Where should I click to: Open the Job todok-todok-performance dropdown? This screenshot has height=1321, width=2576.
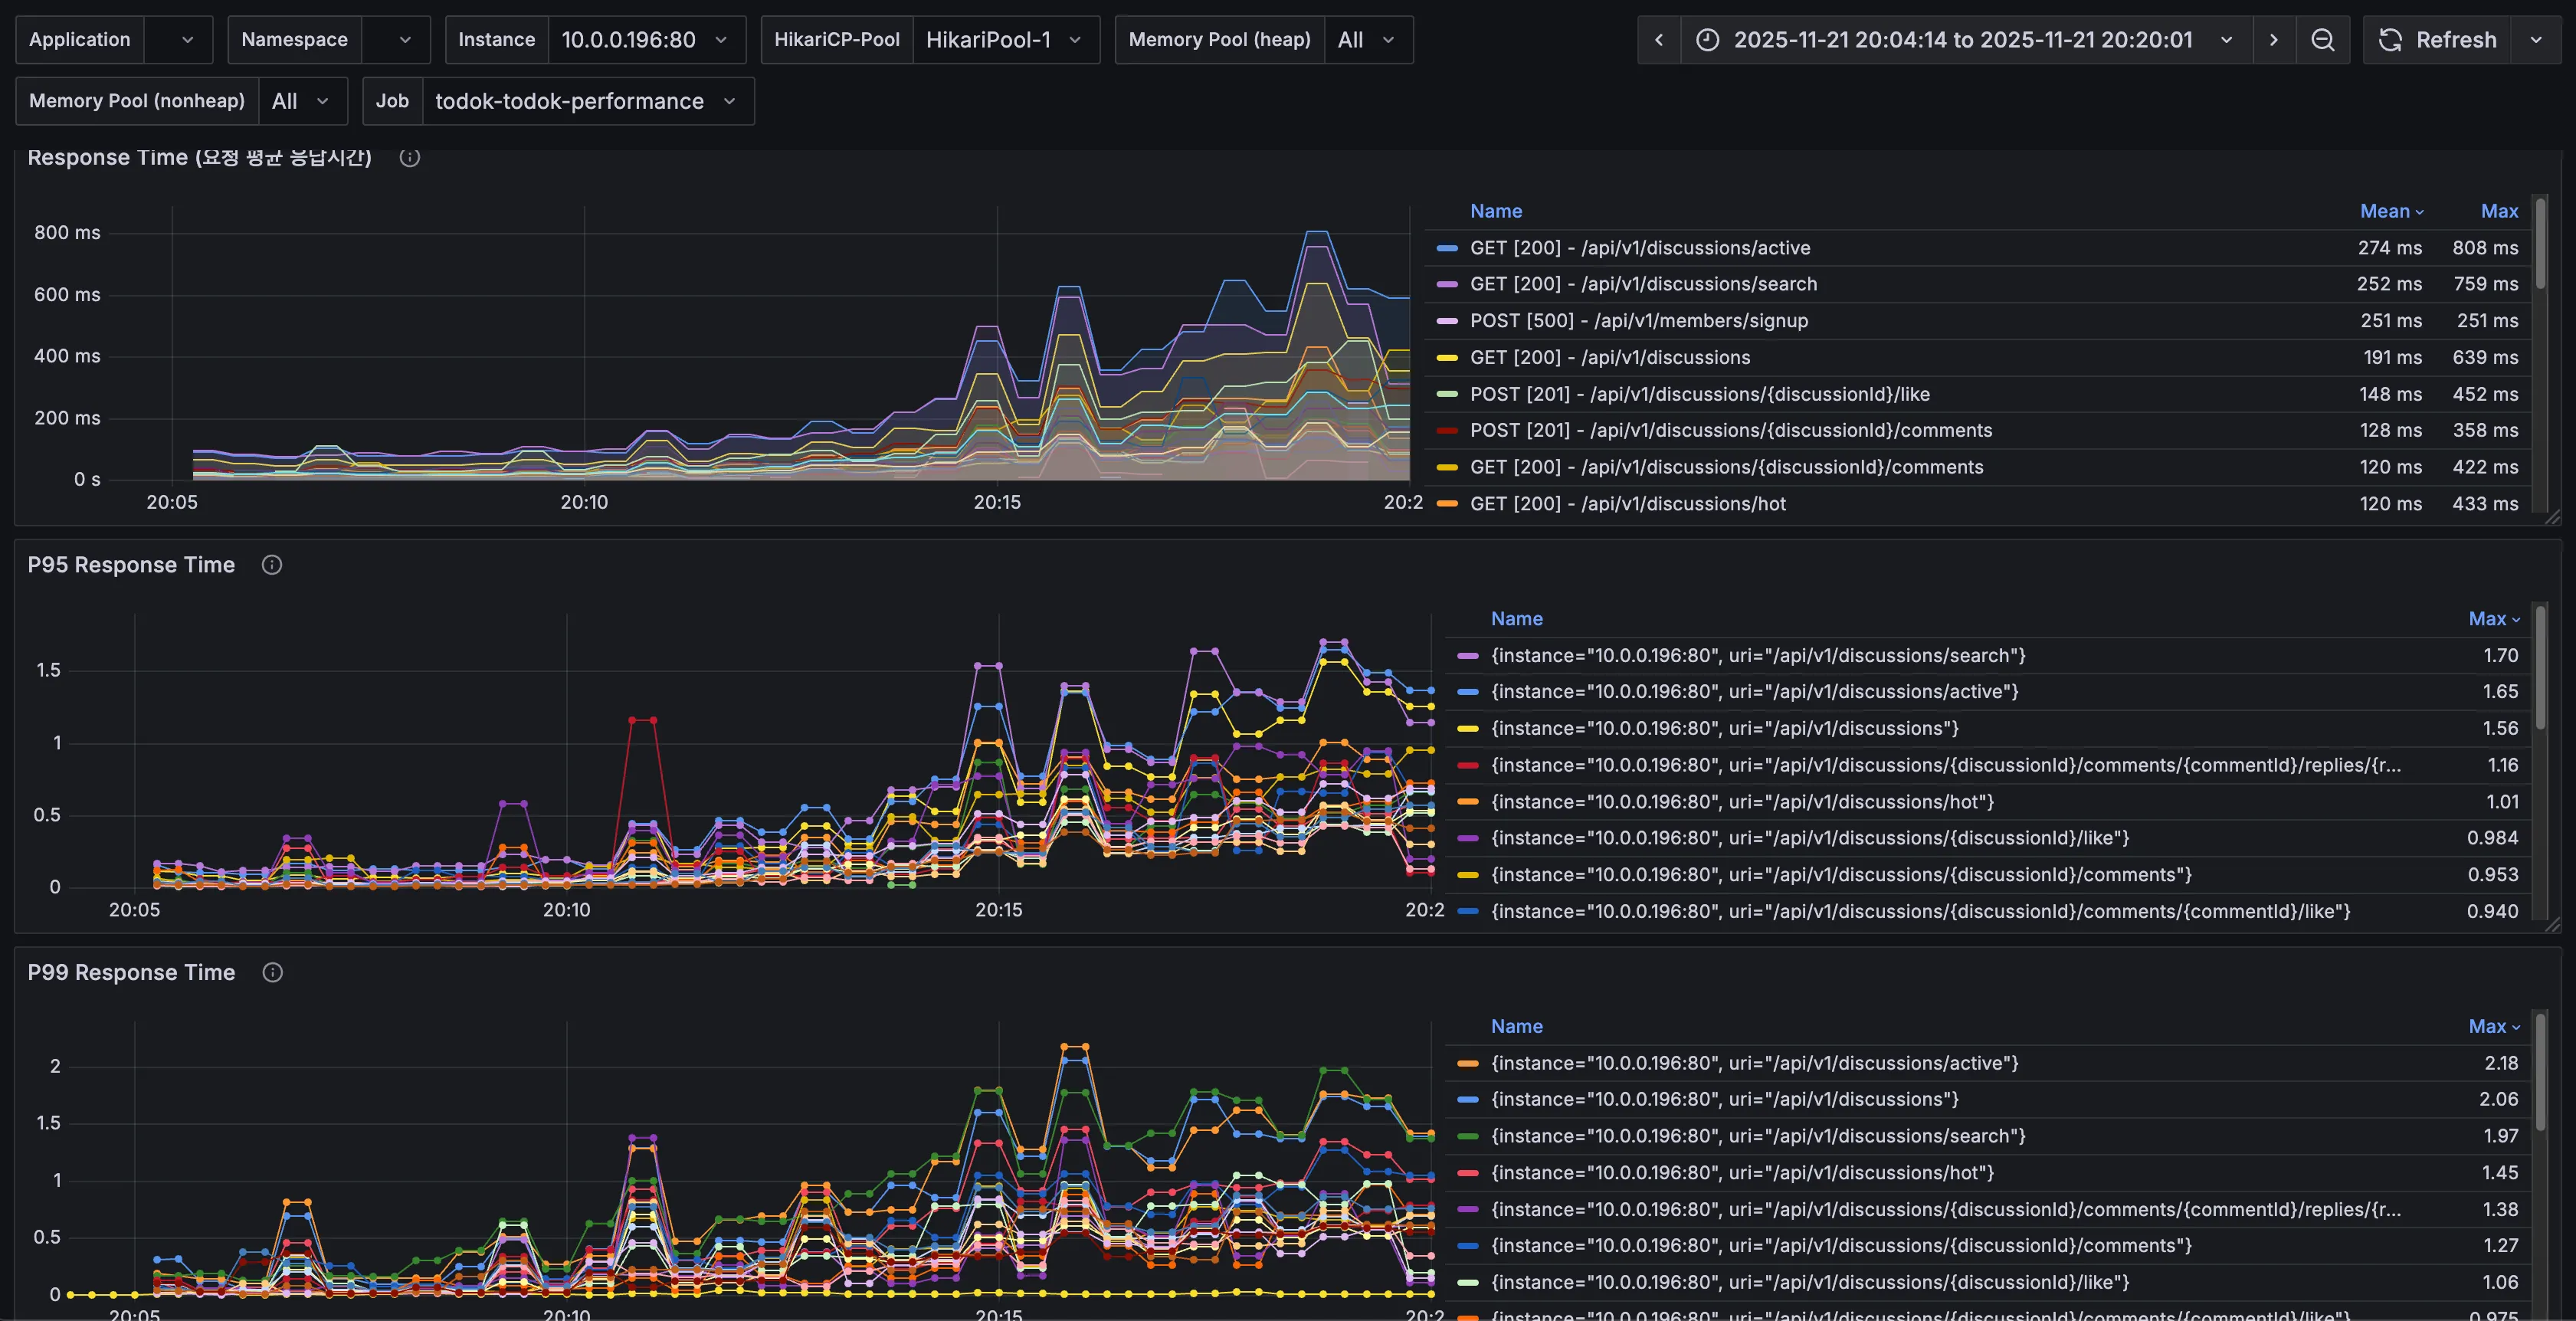coord(586,101)
